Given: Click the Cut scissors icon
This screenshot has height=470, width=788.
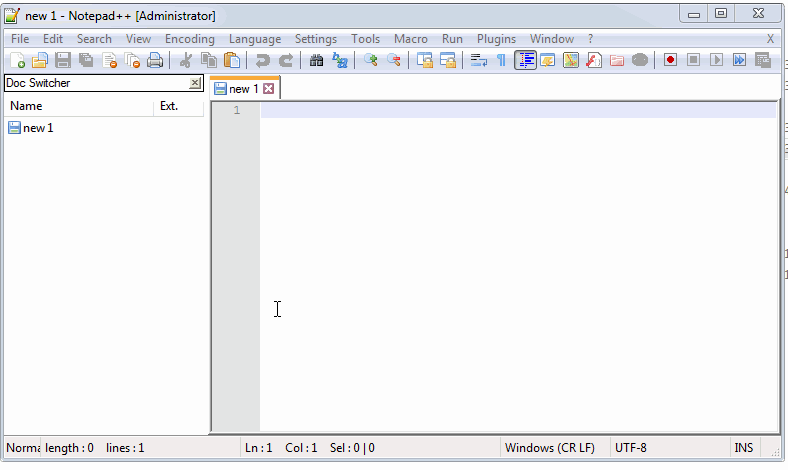Looking at the screenshot, I should [185, 60].
